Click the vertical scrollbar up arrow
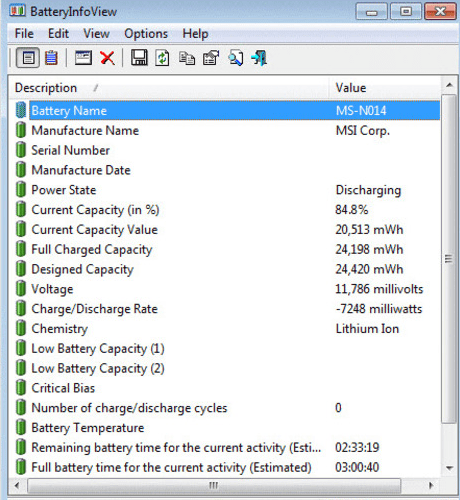The image size is (460, 500). pos(449,85)
